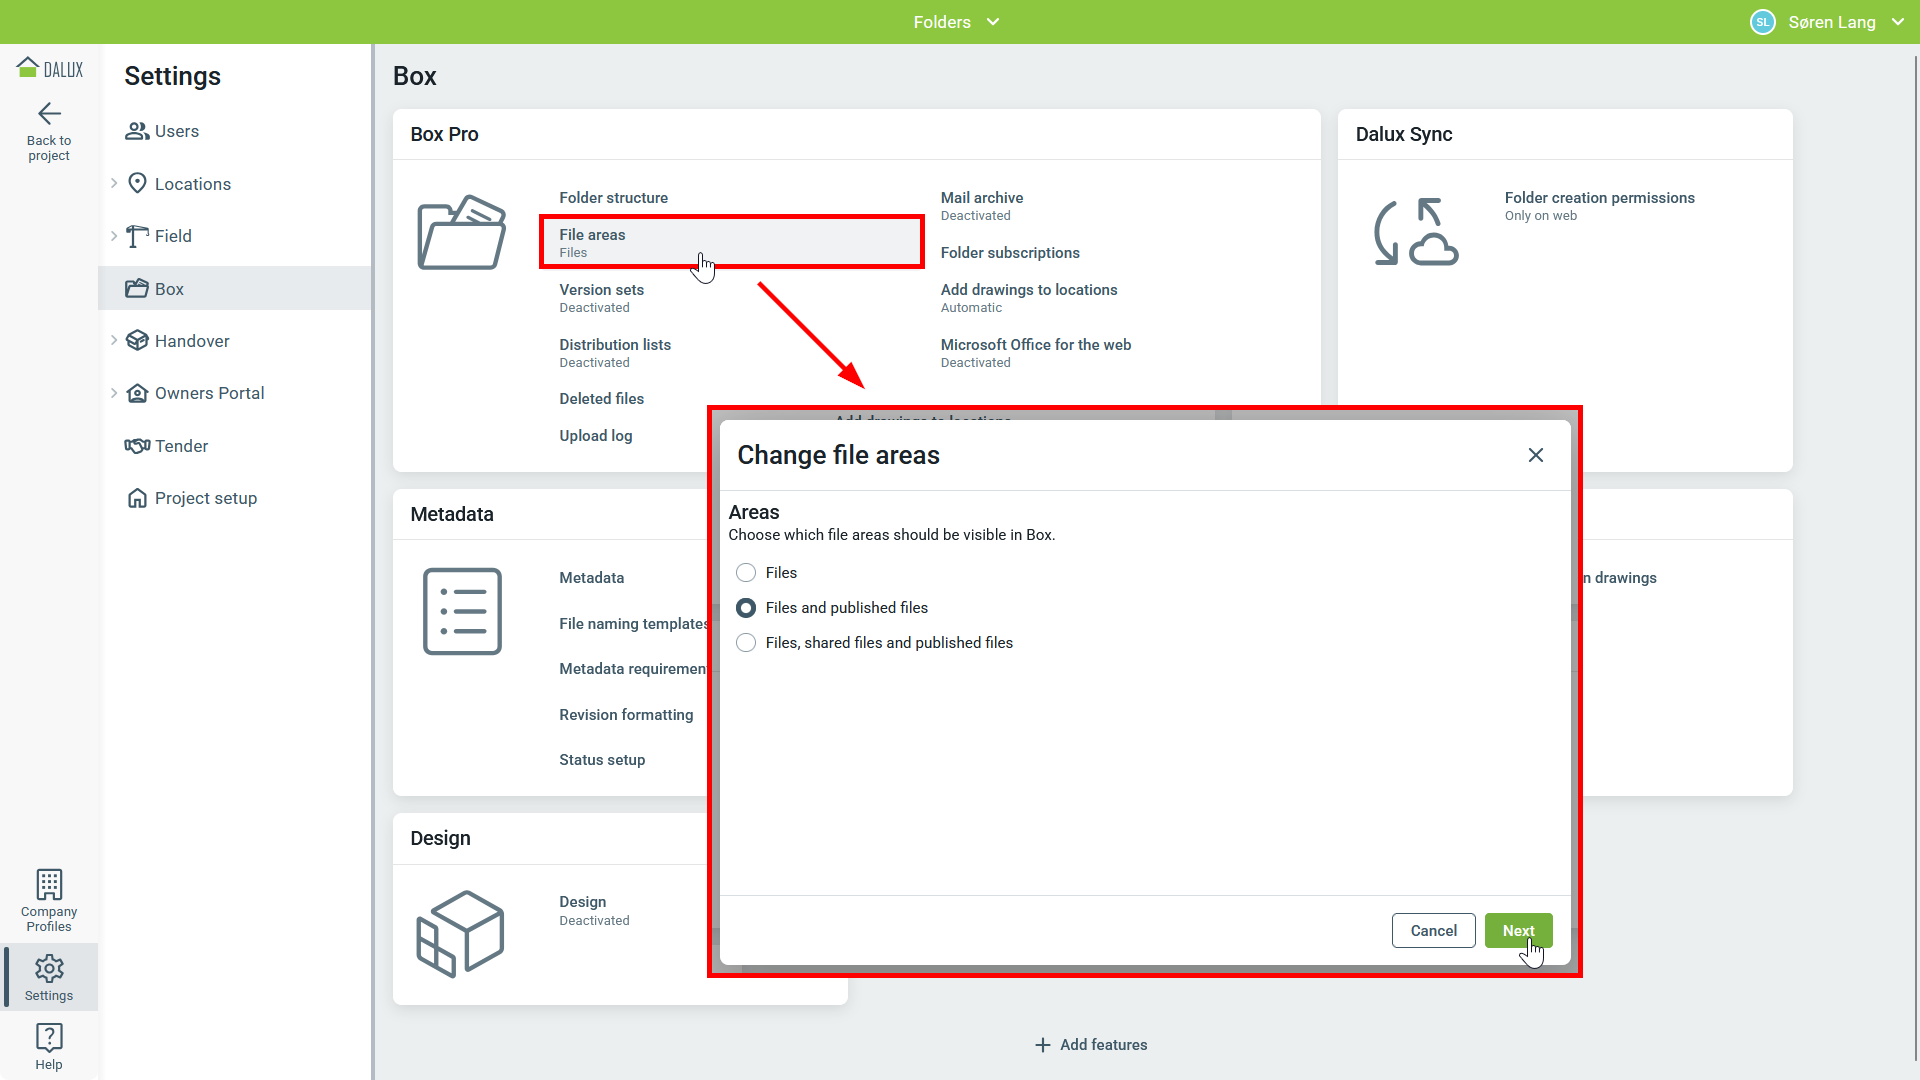This screenshot has height=1080, width=1920.
Task: Open the Folders dropdown in top bar
Action: 956,22
